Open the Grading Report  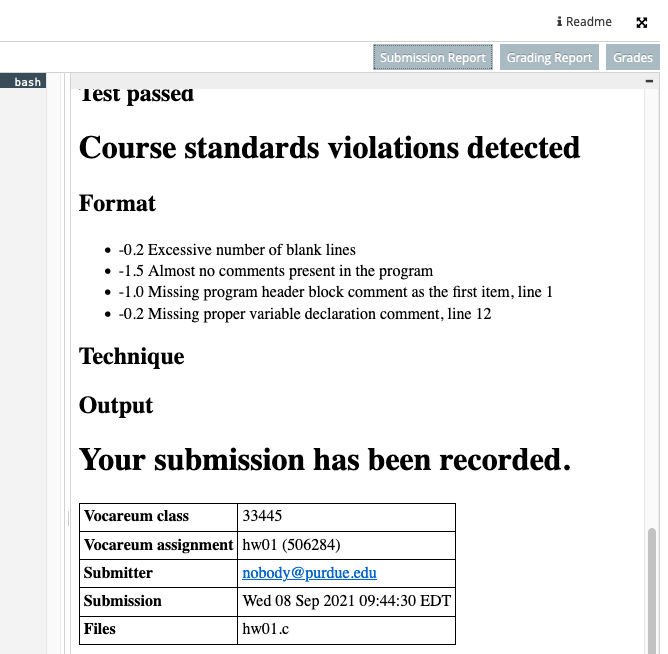(549, 57)
